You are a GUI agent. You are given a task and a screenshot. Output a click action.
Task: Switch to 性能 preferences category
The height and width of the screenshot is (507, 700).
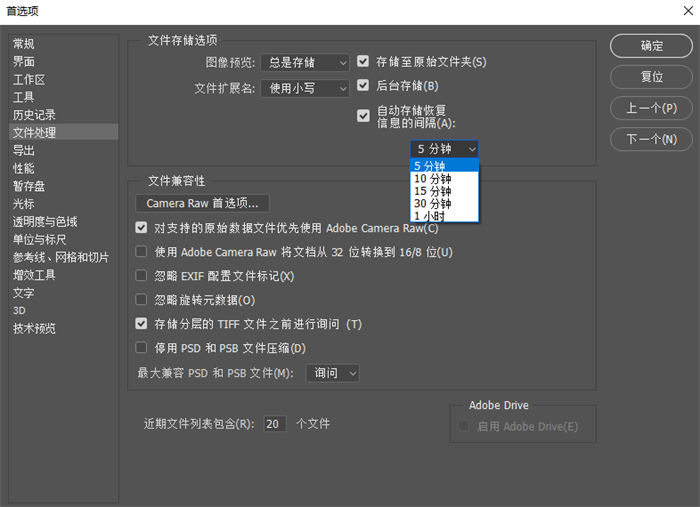[23, 168]
